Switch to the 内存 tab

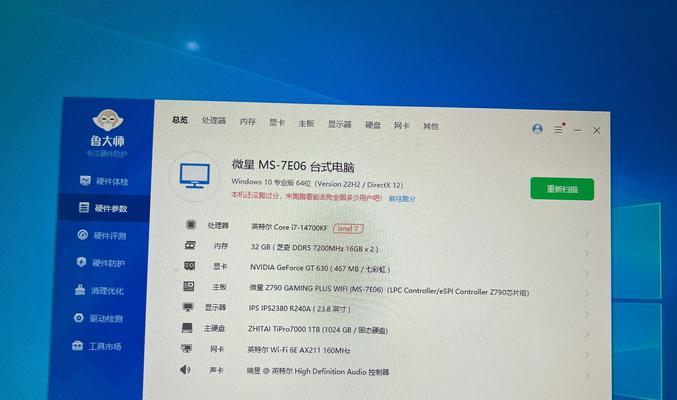pos(248,122)
